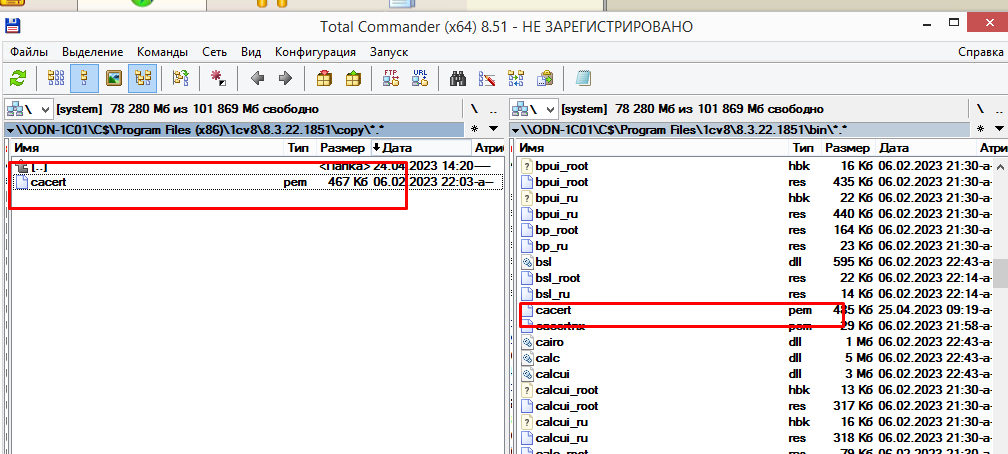Enable thumbnail view picture icon
Screen dimensions: 1008x454
point(114,78)
